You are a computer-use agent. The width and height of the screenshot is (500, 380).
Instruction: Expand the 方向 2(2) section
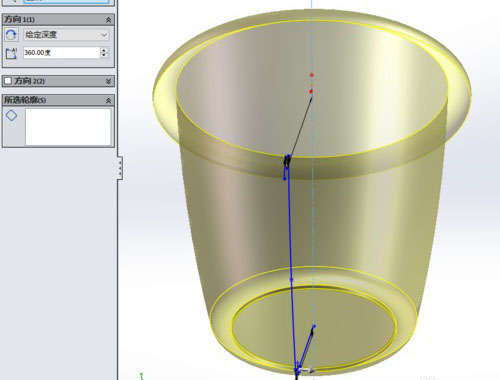pos(108,81)
